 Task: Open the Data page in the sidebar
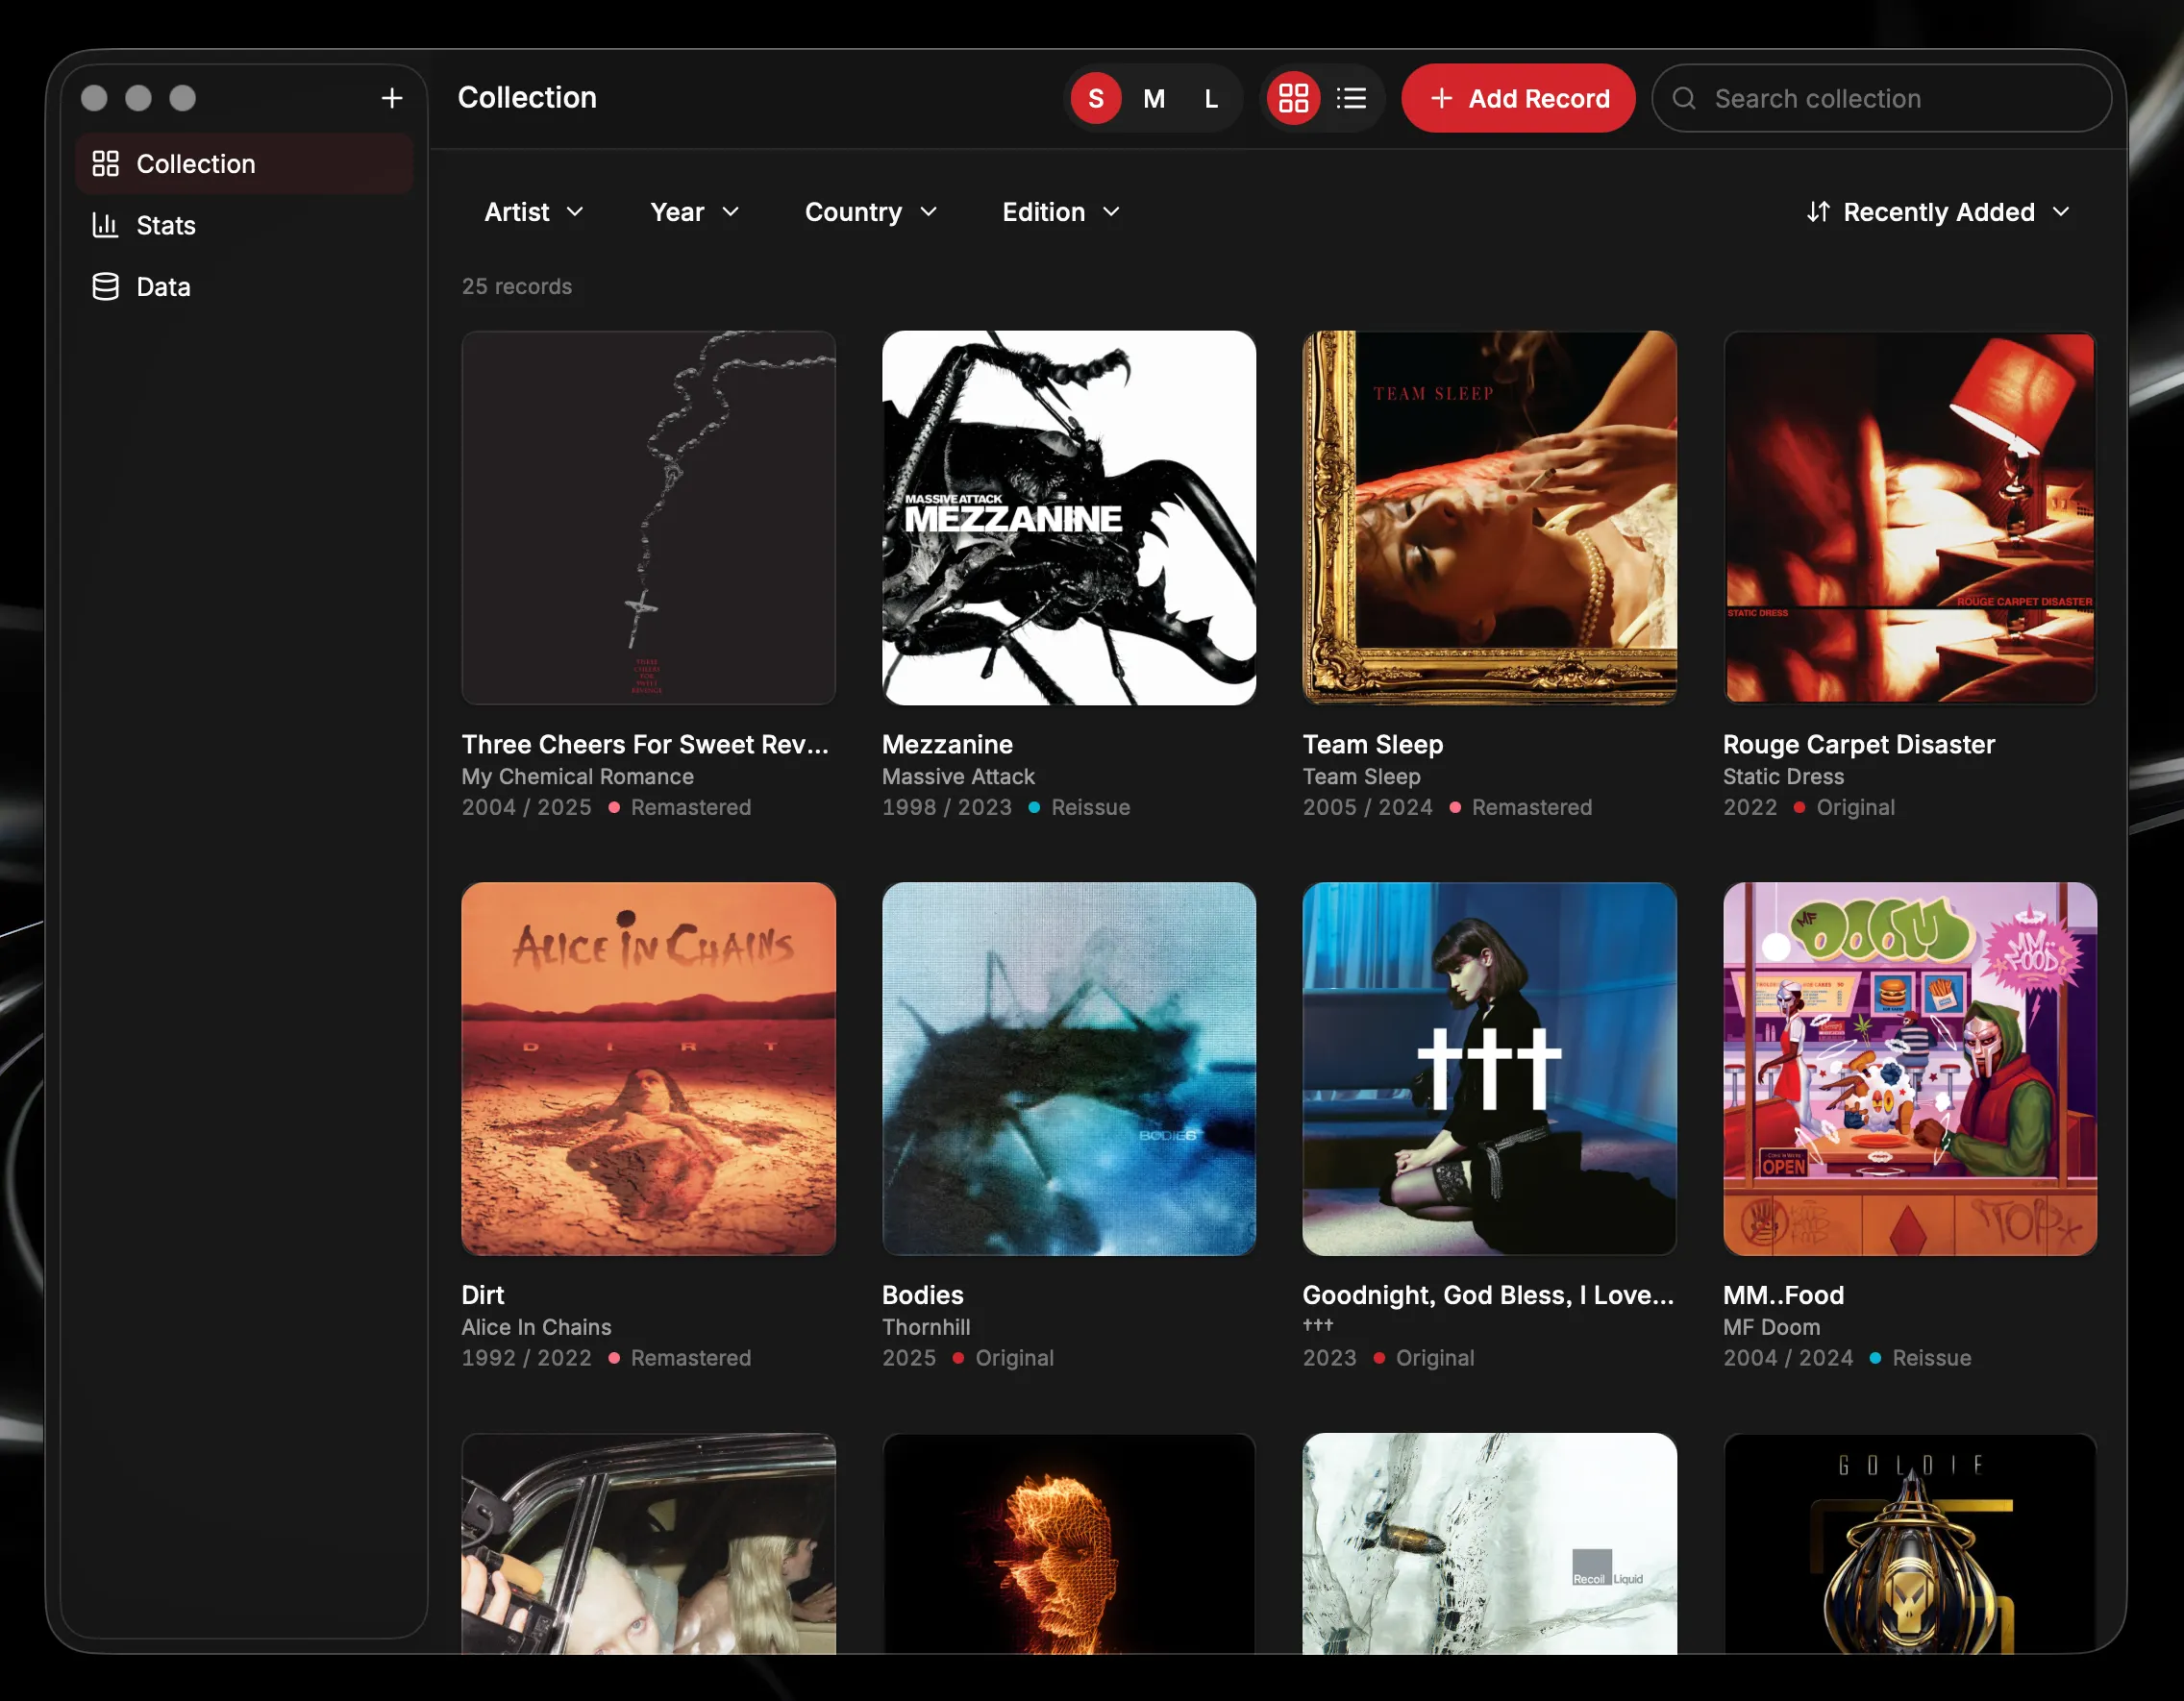[244, 287]
